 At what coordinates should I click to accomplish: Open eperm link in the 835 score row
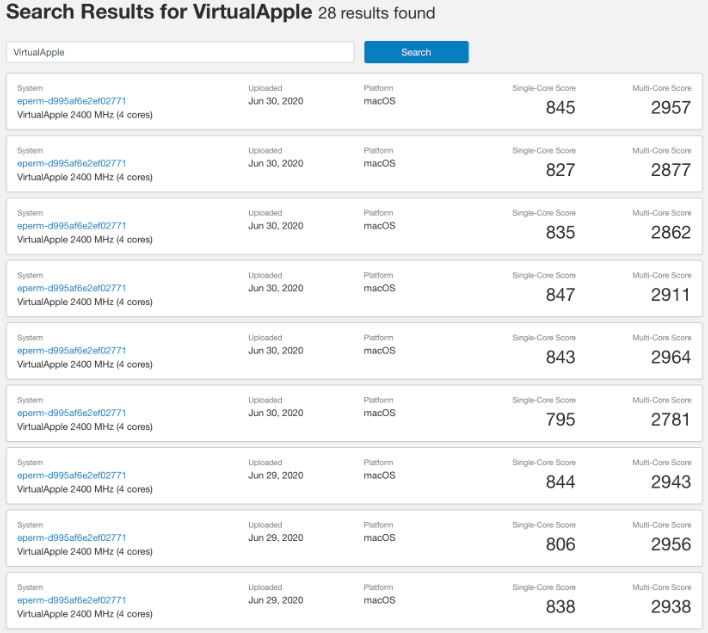click(x=71, y=226)
